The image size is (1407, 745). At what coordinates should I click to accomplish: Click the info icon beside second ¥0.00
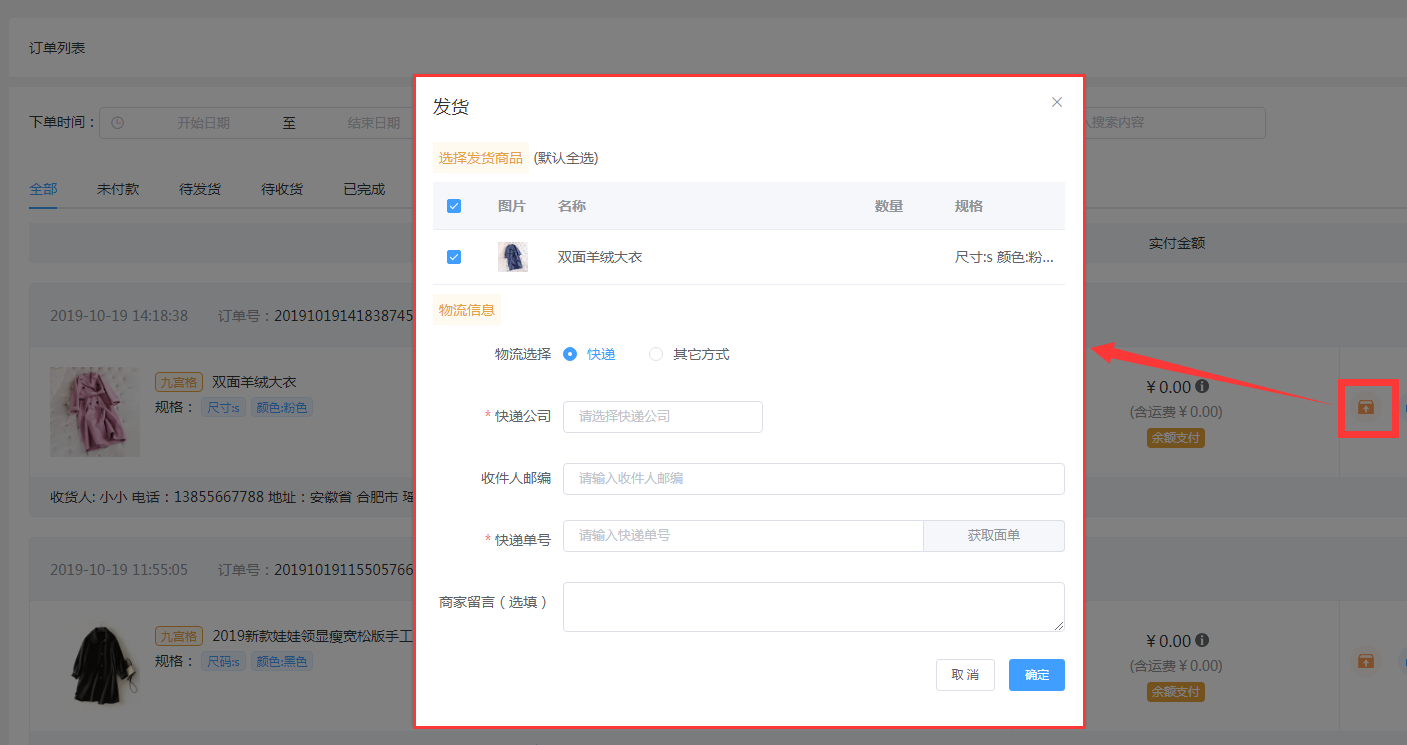(x=1202, y=640)
